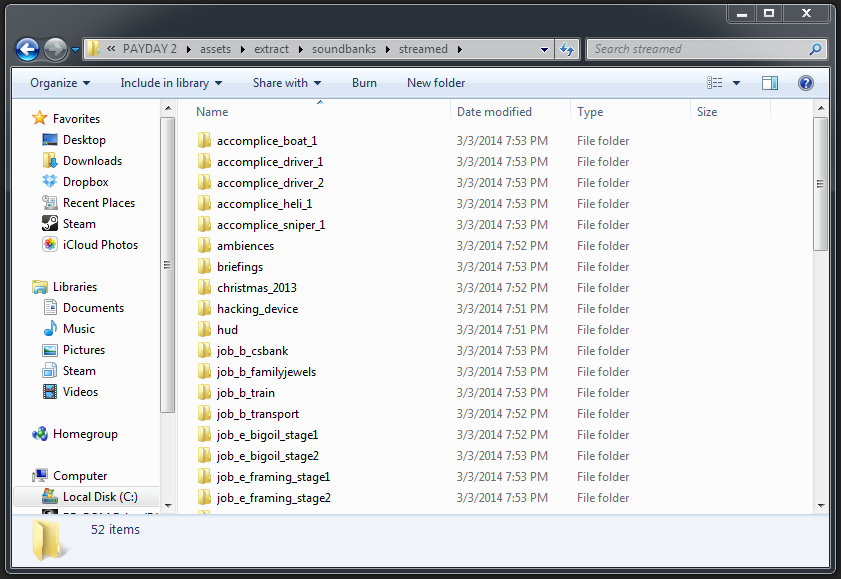Select the job_e_framing_stage2 folder
Image resolution: width=841 pixels, height=579 pixels.
click(x=274, y=498)
